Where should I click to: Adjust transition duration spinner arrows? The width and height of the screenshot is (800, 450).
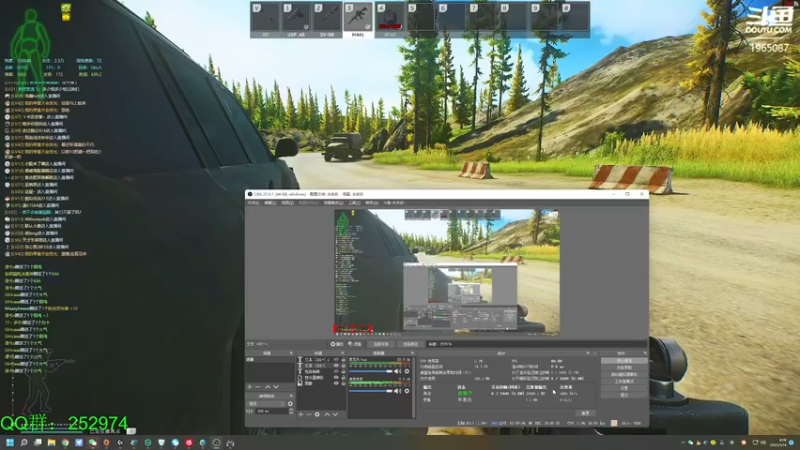(x=291, y=411)
